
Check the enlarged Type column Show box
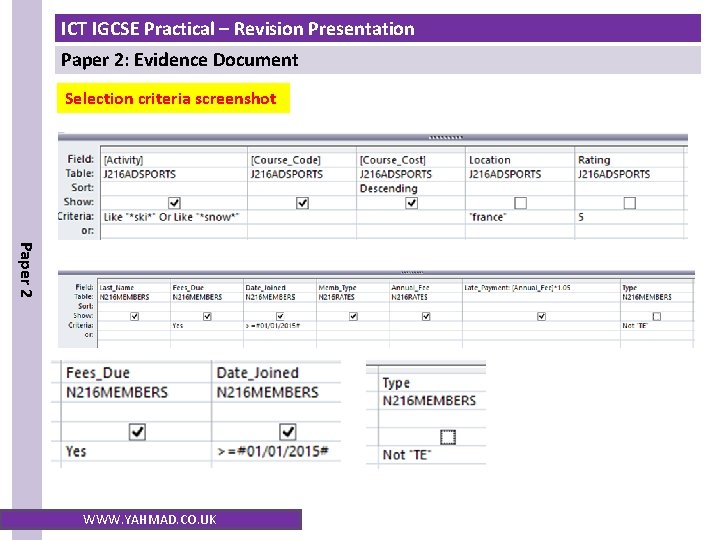tap(448, 437)
